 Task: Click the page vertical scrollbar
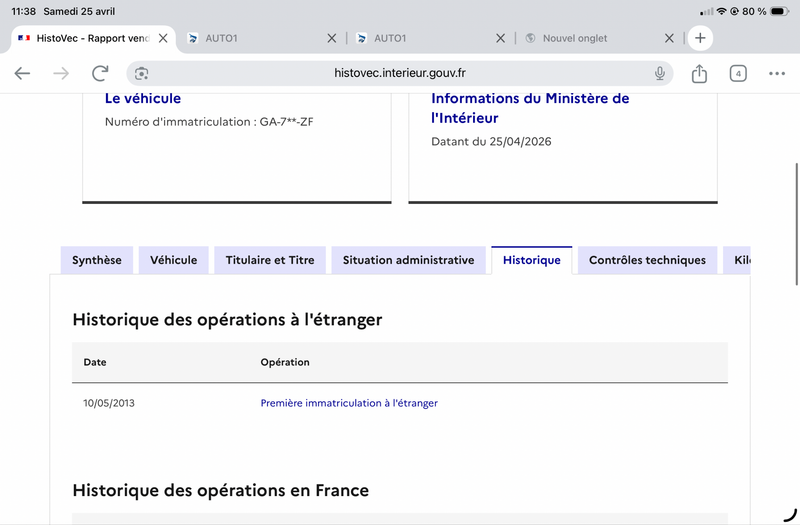(796, 224)
